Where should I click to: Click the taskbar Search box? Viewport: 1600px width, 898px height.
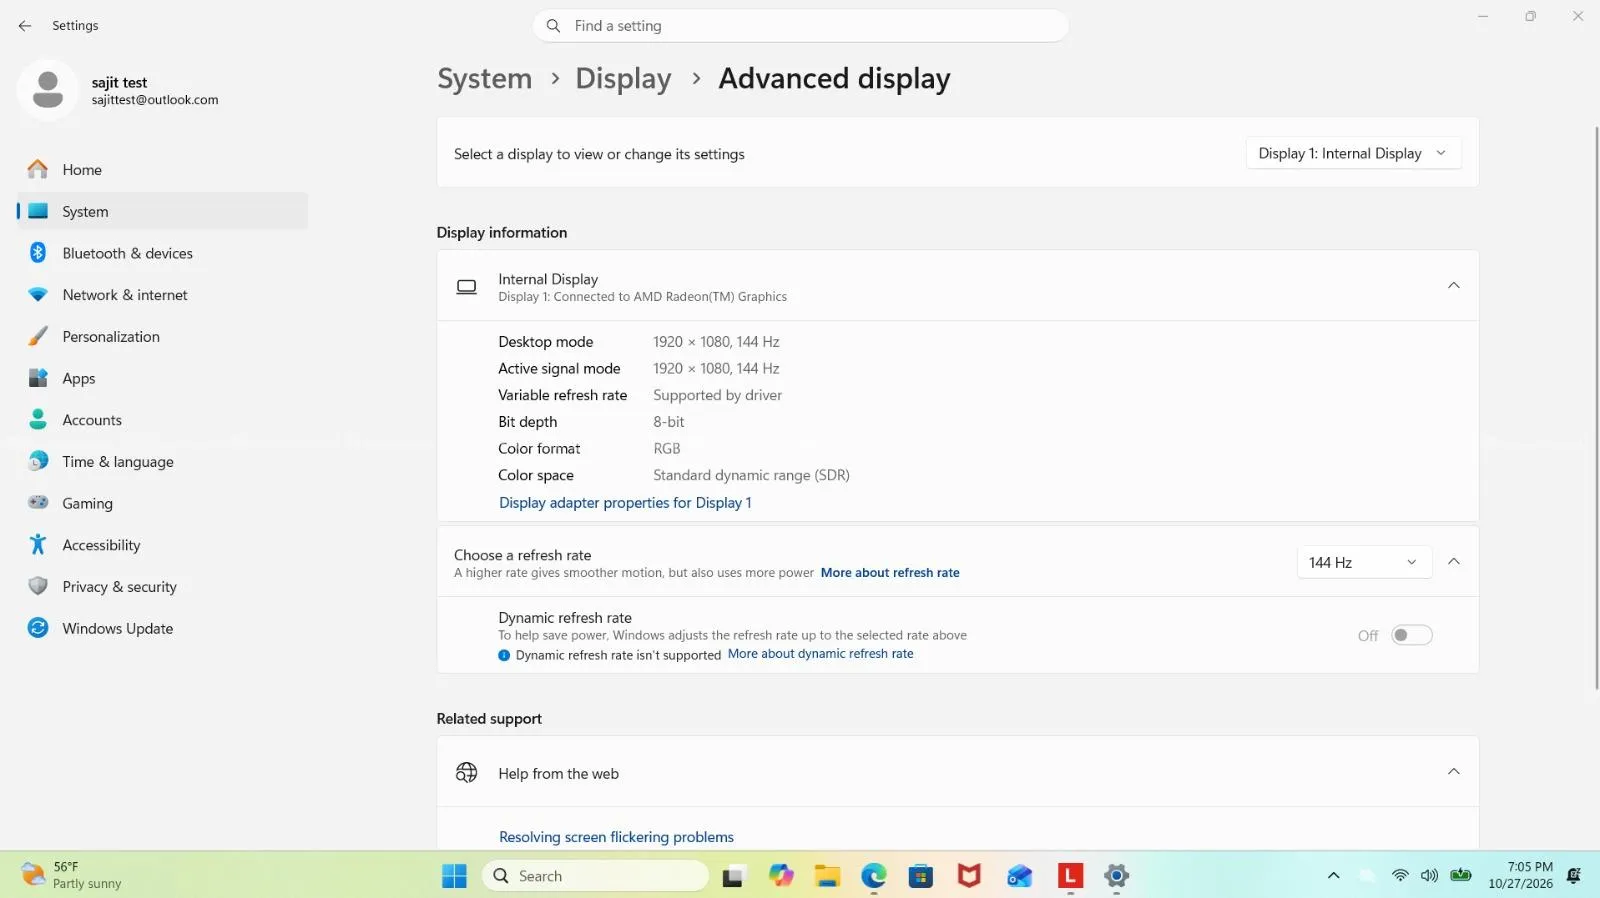pyautogui.click(x=595, y=876)
